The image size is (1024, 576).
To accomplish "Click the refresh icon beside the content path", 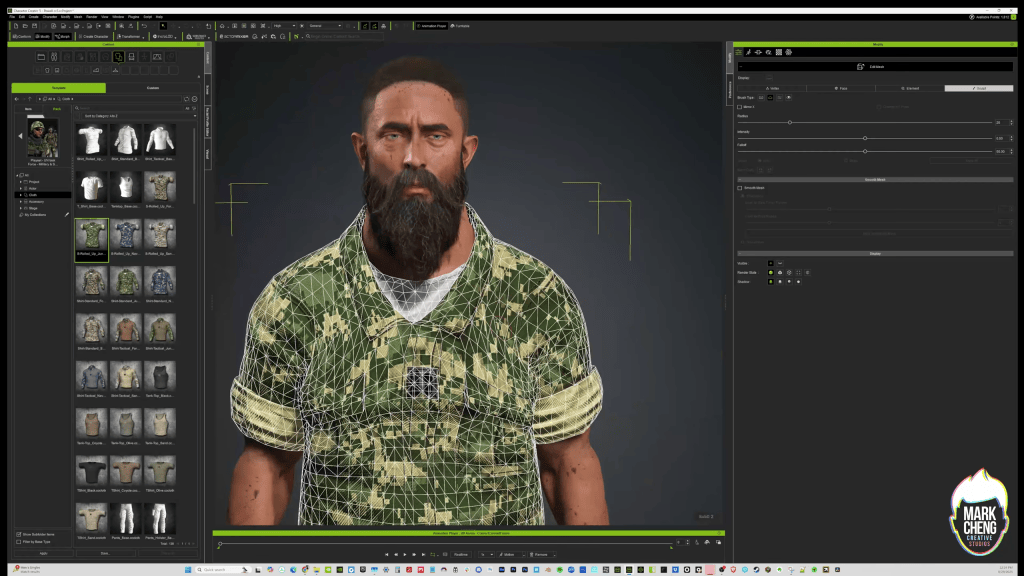I will [x=187, y=99].
